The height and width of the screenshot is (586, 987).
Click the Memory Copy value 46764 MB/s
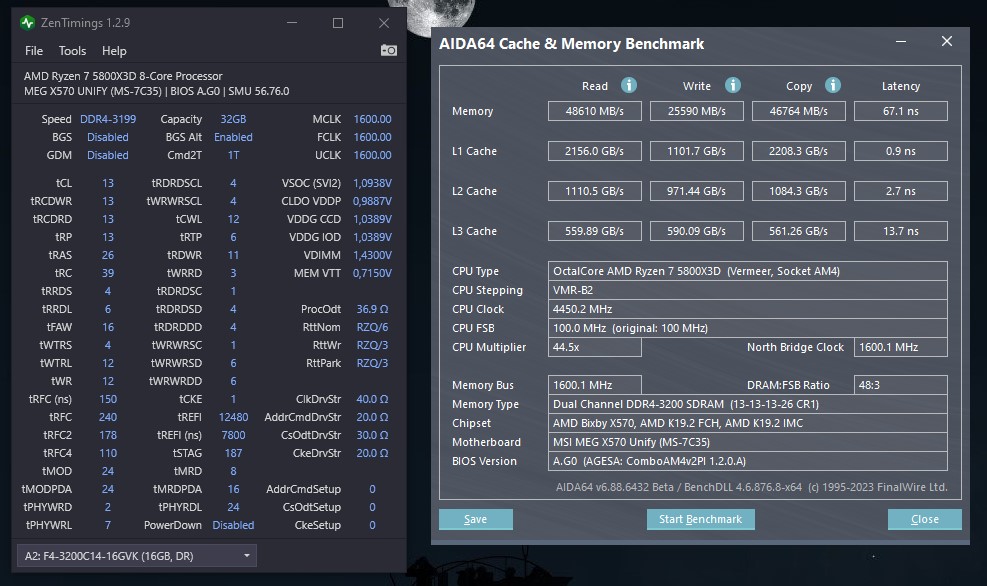click(x=799, y=111)
